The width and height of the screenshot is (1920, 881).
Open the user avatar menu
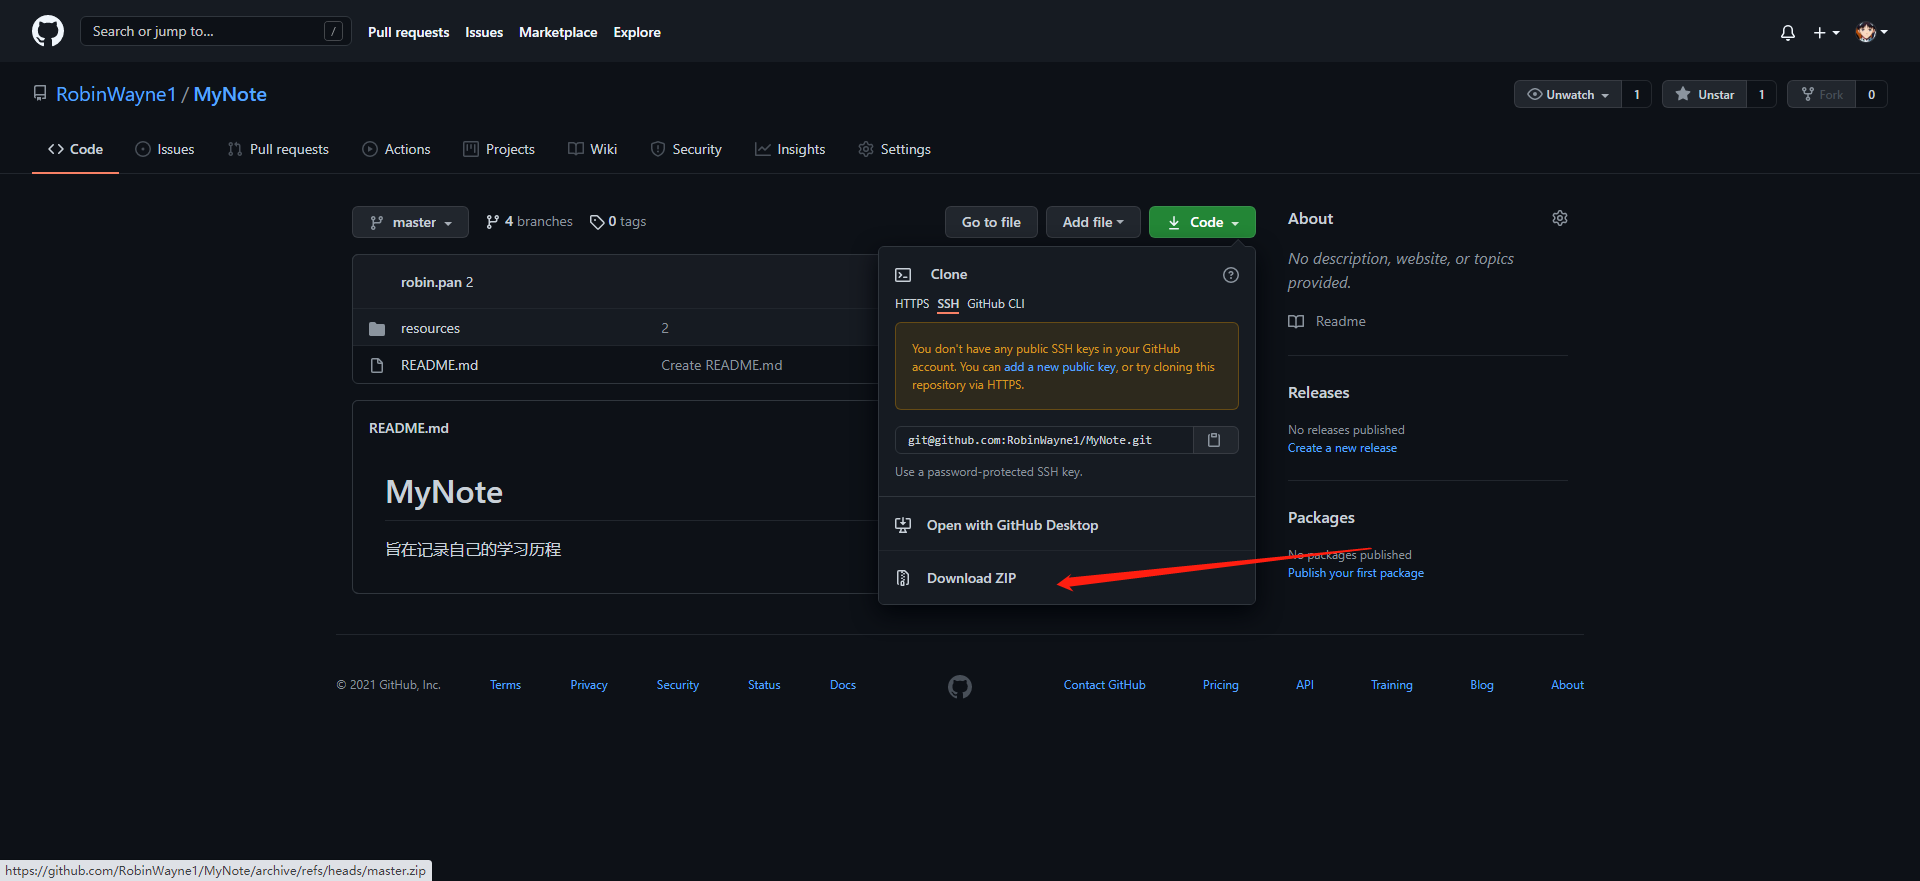pos(1871,32)
